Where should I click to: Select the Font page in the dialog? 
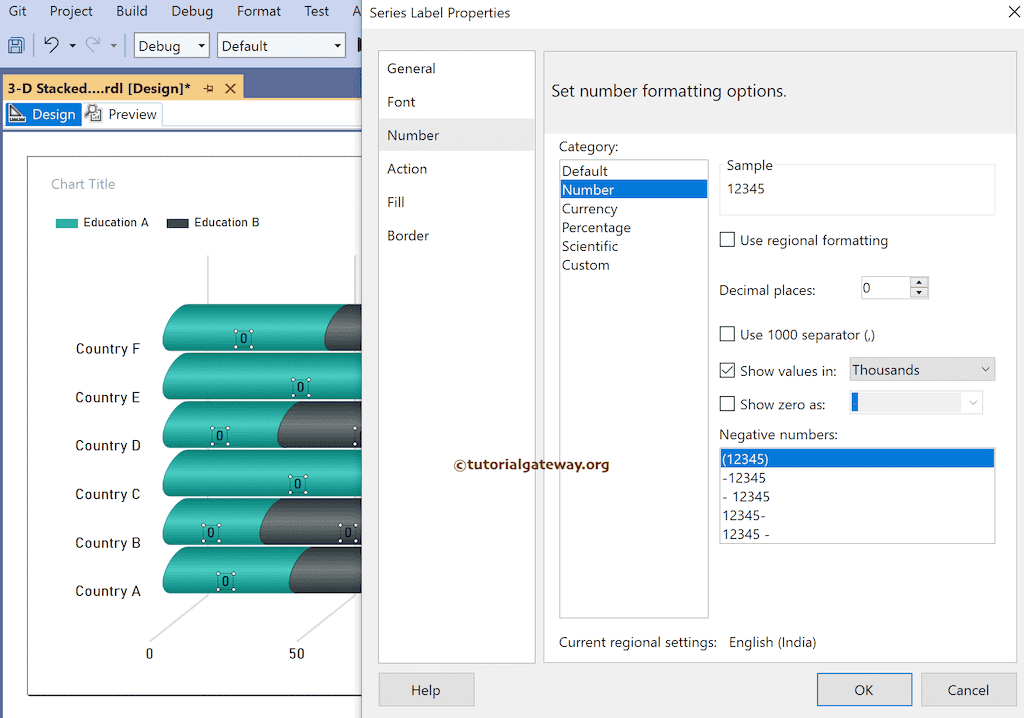[x=456, y=102]
